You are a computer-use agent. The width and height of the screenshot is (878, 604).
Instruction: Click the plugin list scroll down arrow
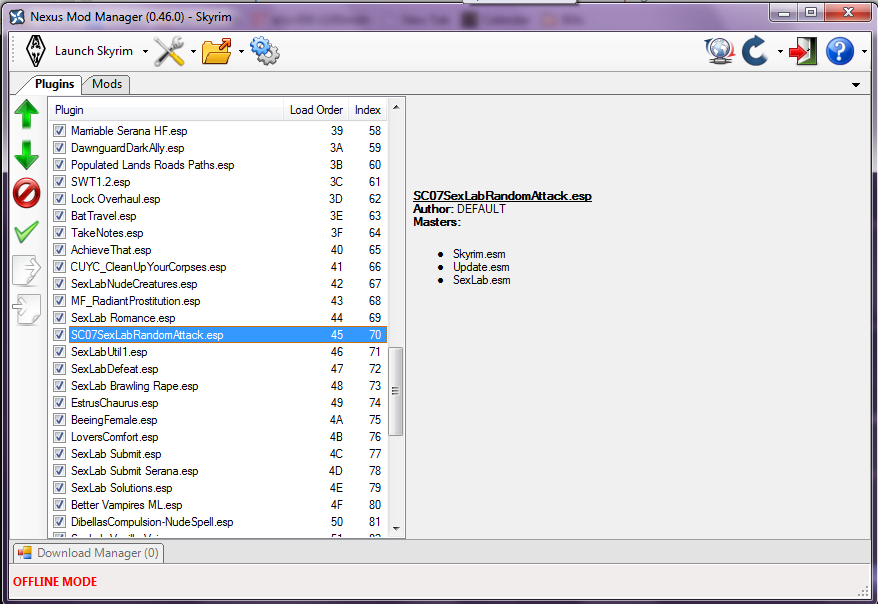(396, 528)
